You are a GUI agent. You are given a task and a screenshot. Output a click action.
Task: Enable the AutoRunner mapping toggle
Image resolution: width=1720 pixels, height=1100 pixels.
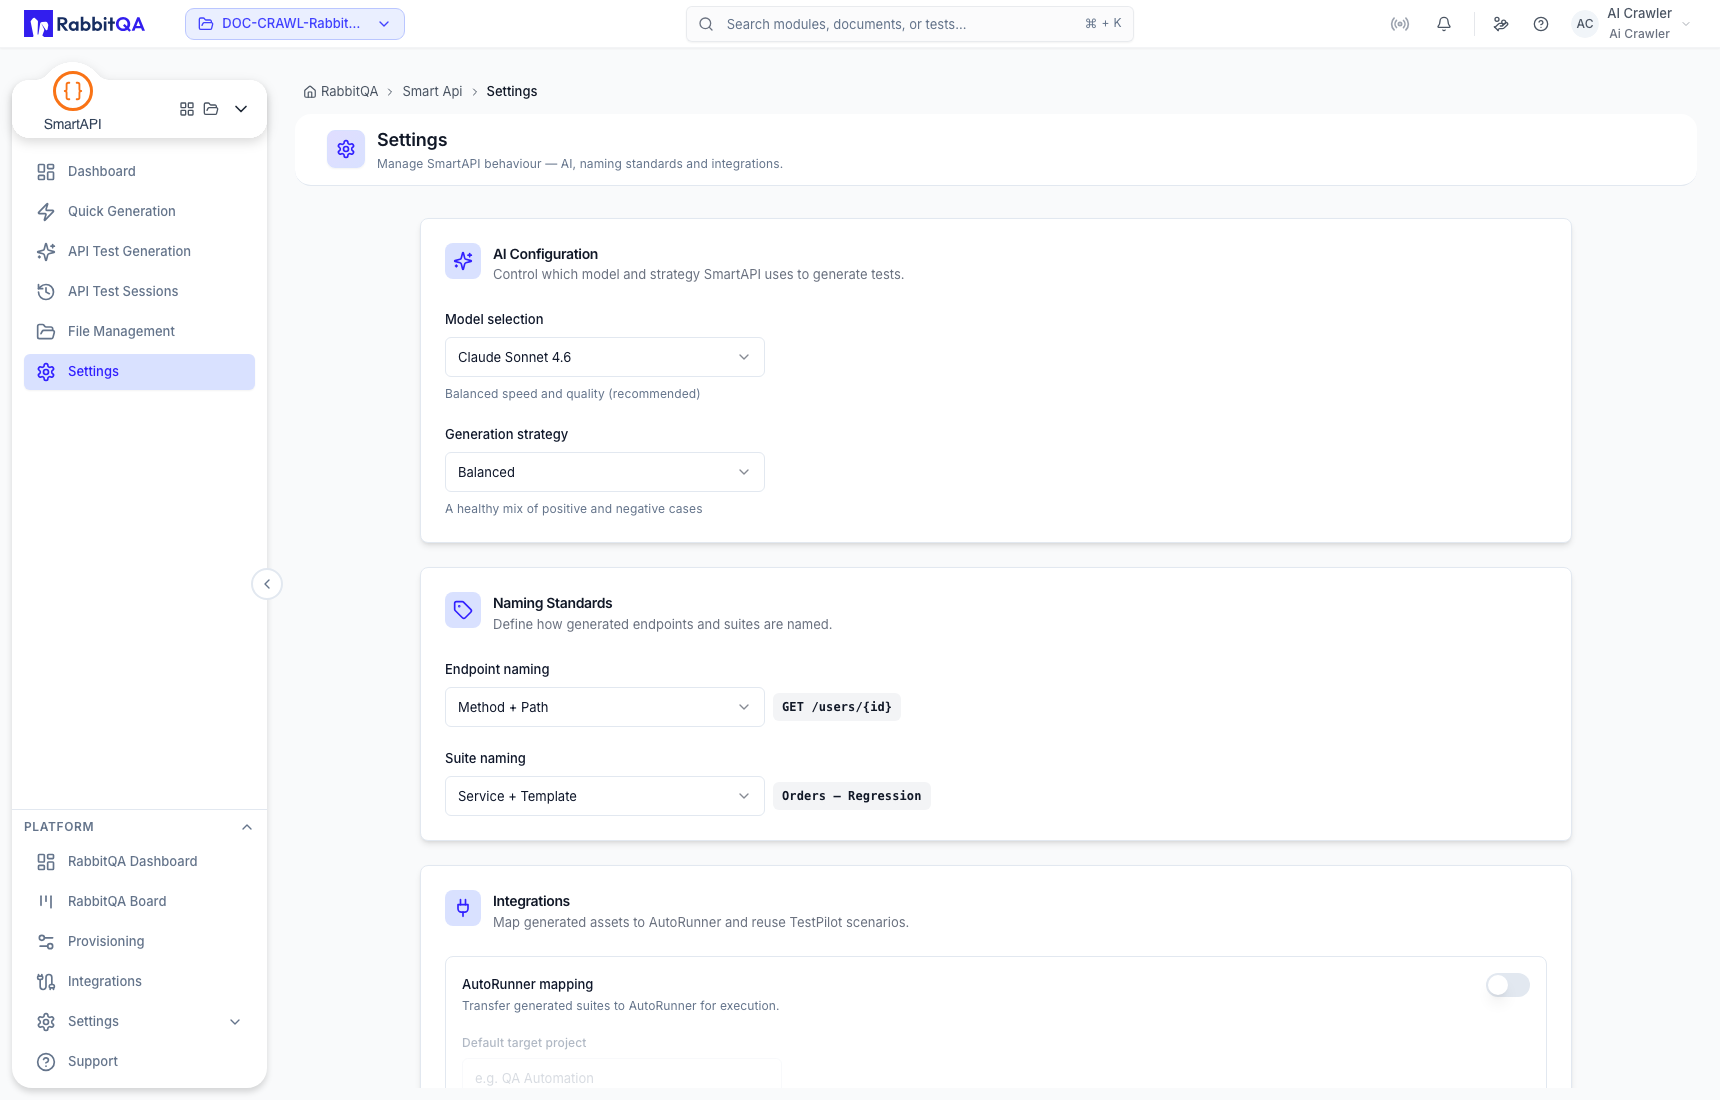[x=1508, y=985]
